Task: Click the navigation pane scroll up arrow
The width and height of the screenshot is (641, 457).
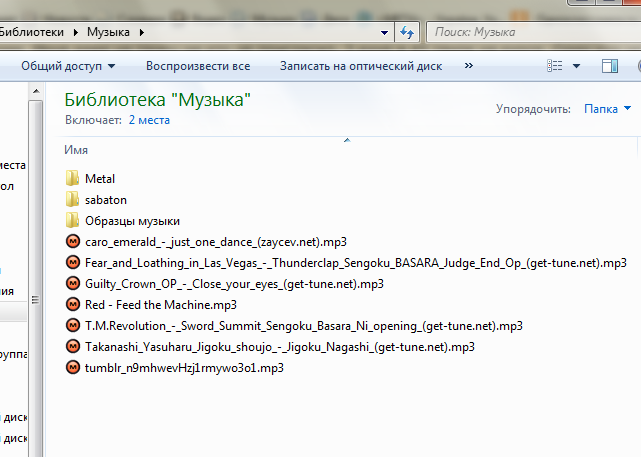Action: [36, 91]
